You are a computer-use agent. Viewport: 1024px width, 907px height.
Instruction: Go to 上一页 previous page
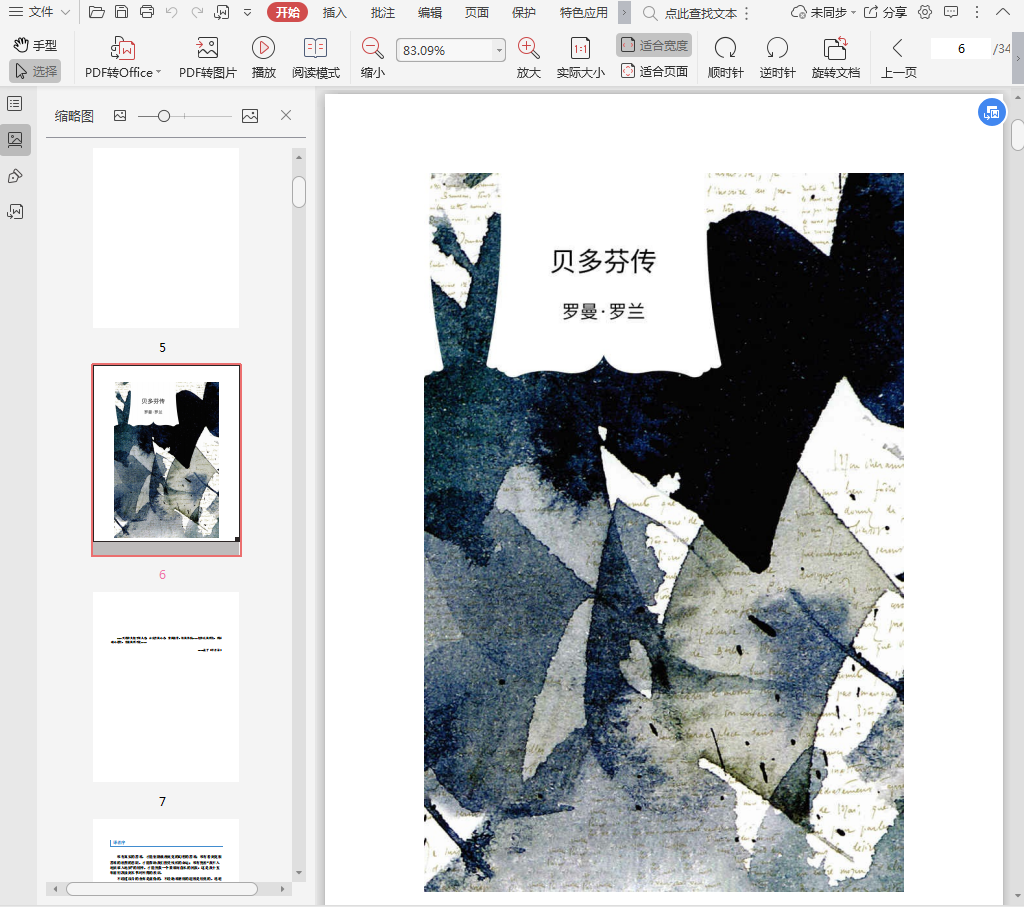pos(899,57)
